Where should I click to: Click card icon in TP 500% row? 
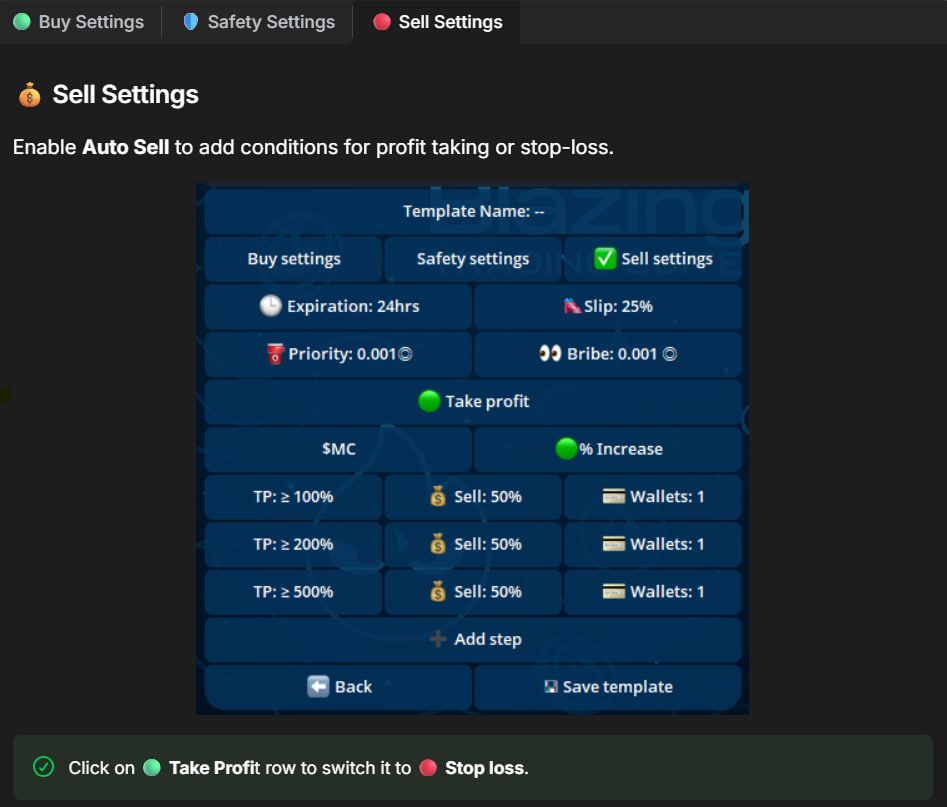point(614,592)
